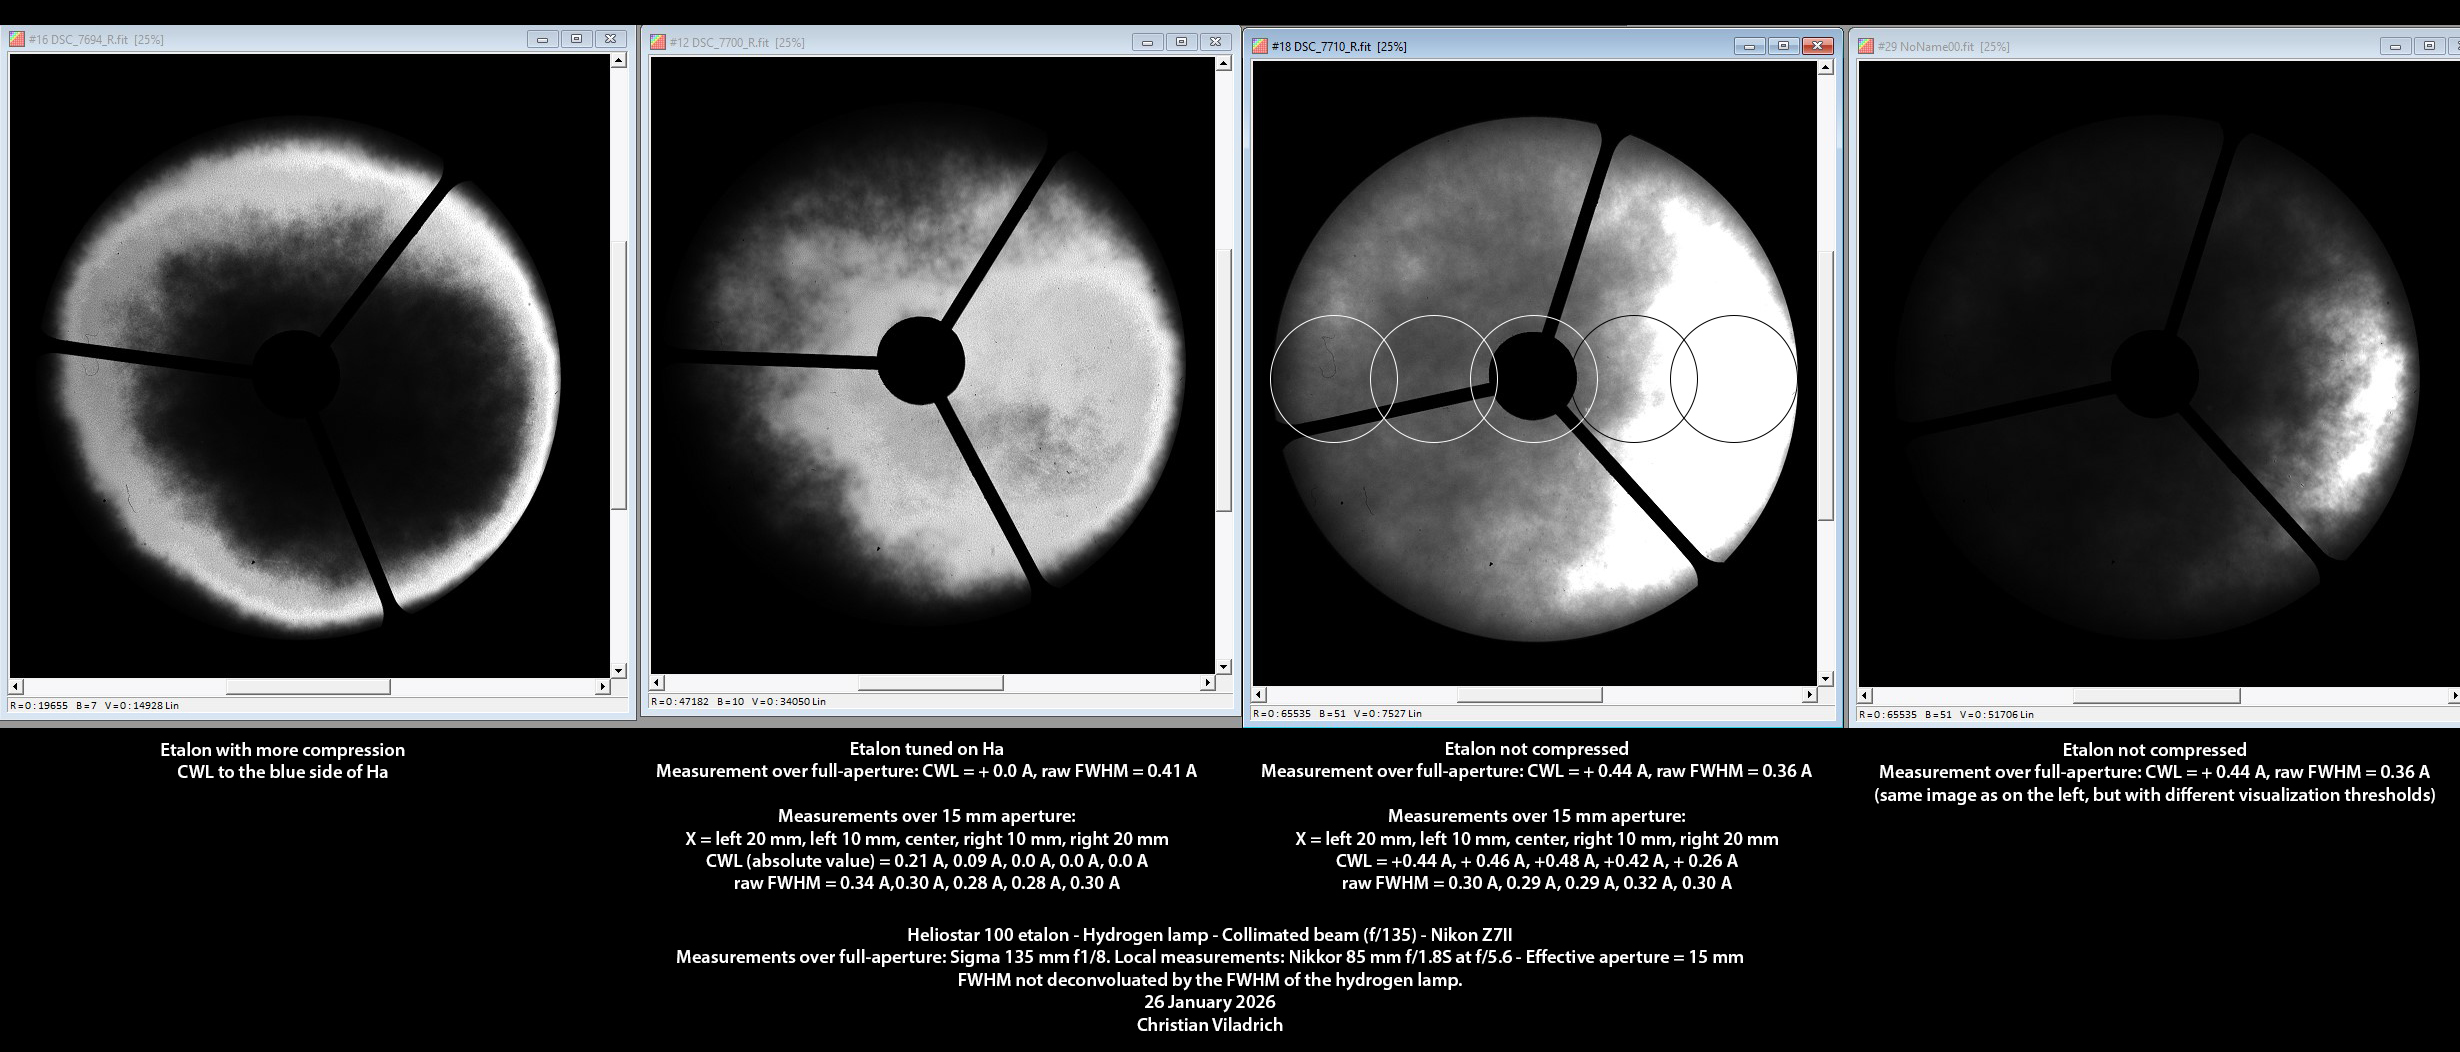Close the DSC_7710_R.fit window
2460x1052 pixels.
click(1817, 46)
